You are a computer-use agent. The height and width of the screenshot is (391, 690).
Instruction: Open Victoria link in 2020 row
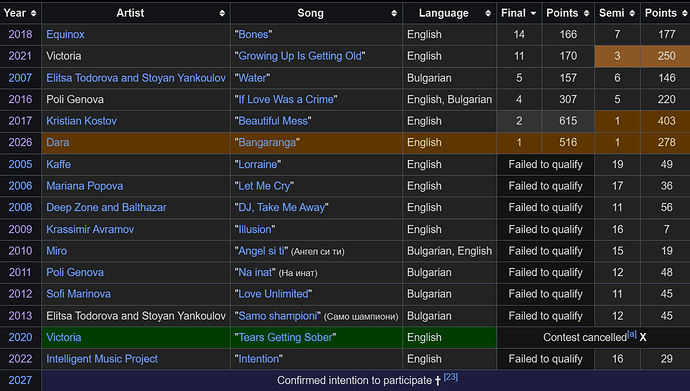coord(64,337)
